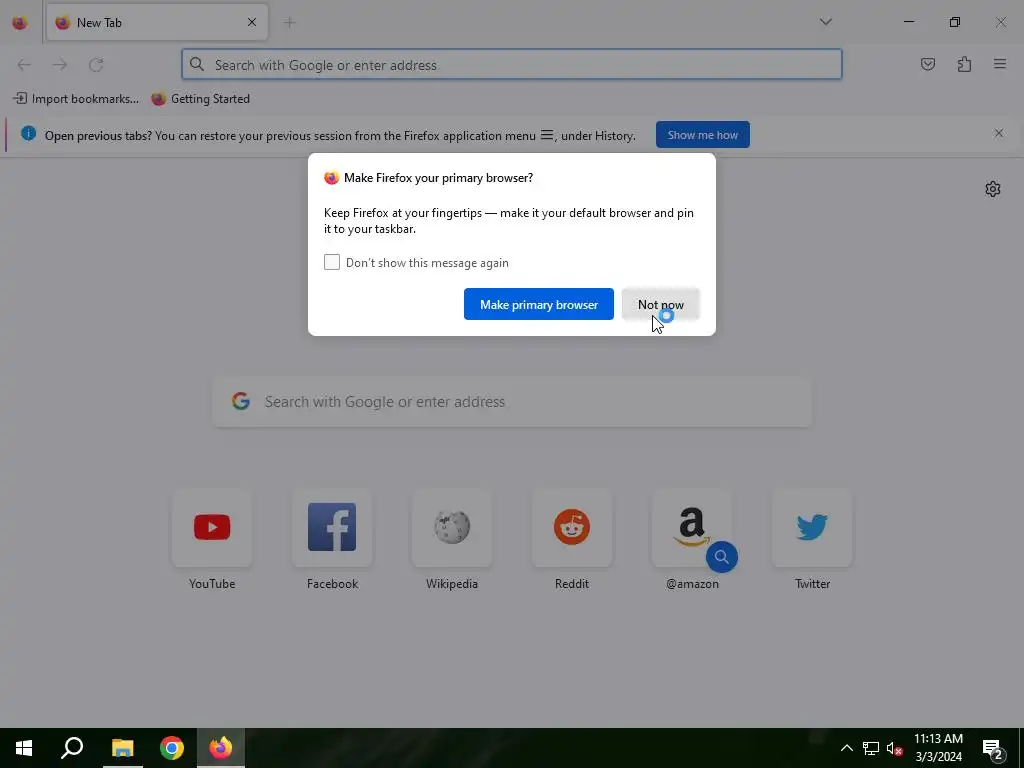Click the Not now button
This screenshot has width=1024, height=768.
(660, 304)
